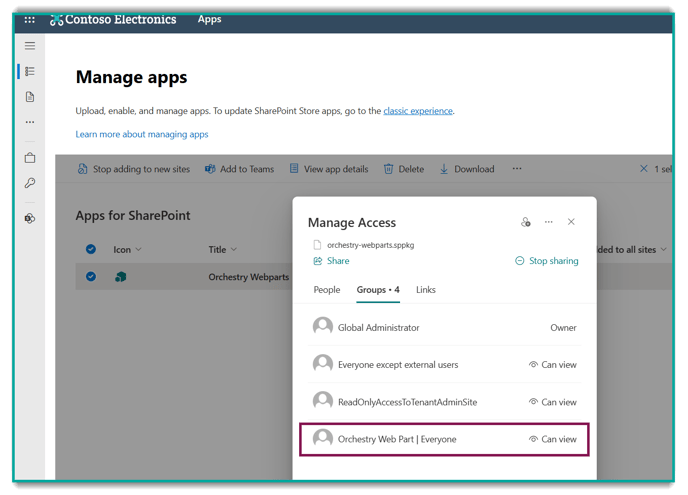Switch to the Links tab

pyautogui.click(x=426, y=290)
